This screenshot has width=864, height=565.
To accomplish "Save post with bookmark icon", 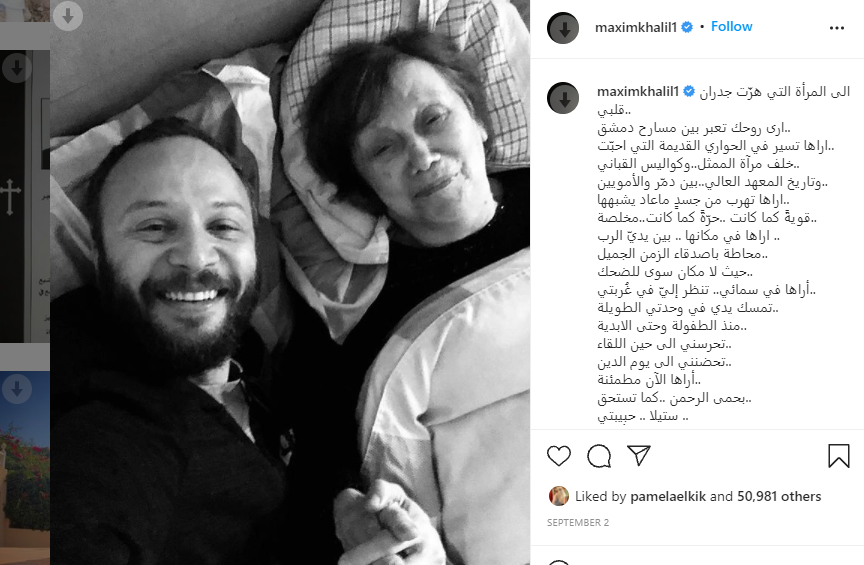I will [839, 456].
